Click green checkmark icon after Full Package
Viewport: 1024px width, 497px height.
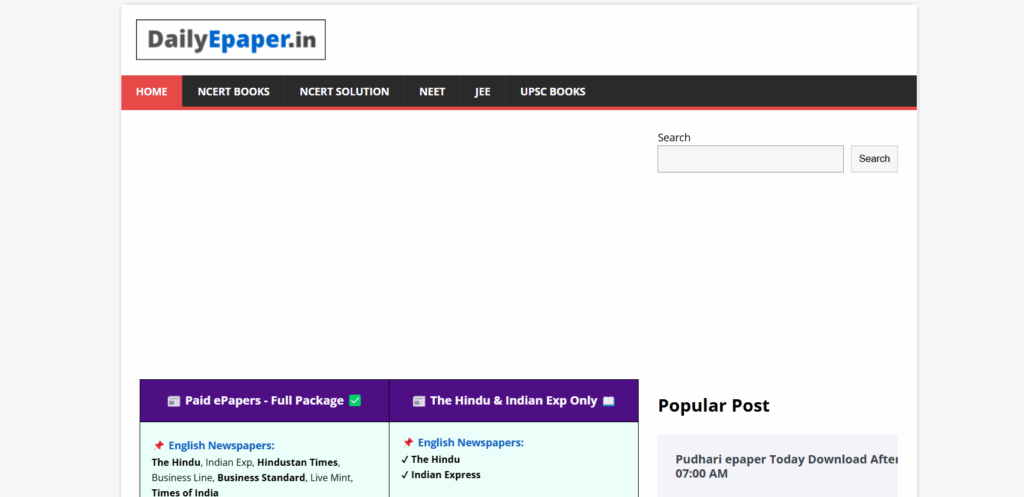point(355,401)
